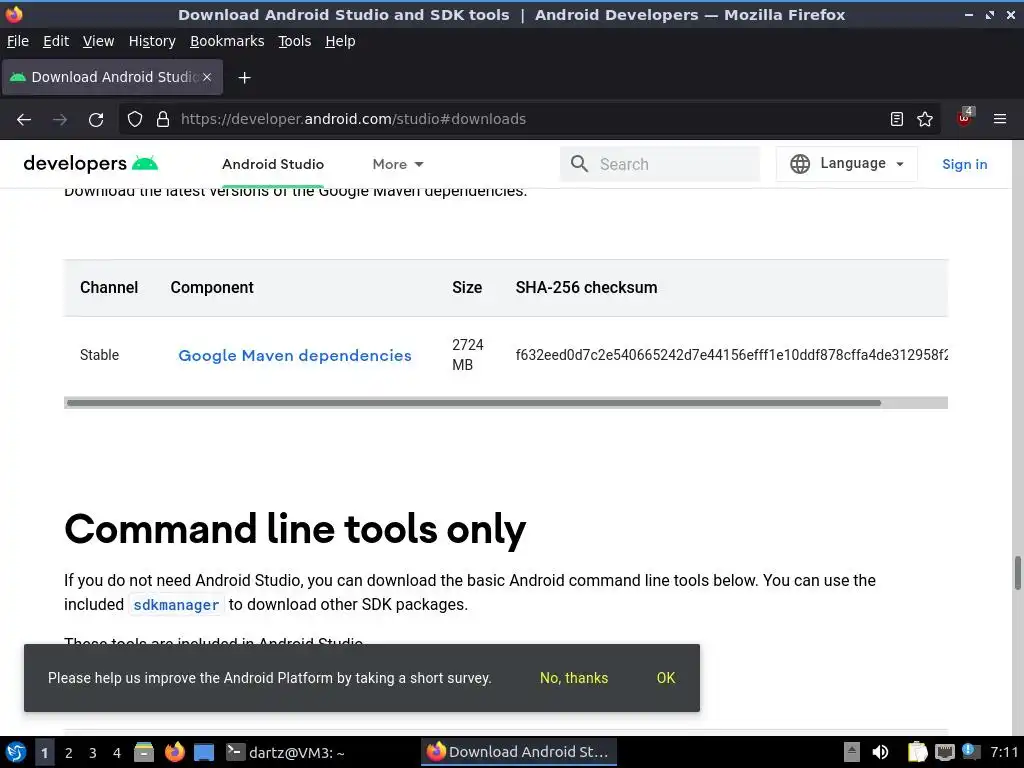Click the Command line tools only heading
Viewport: 1024px width, 768px height.
pyautogui.click(x=295, y=530)
